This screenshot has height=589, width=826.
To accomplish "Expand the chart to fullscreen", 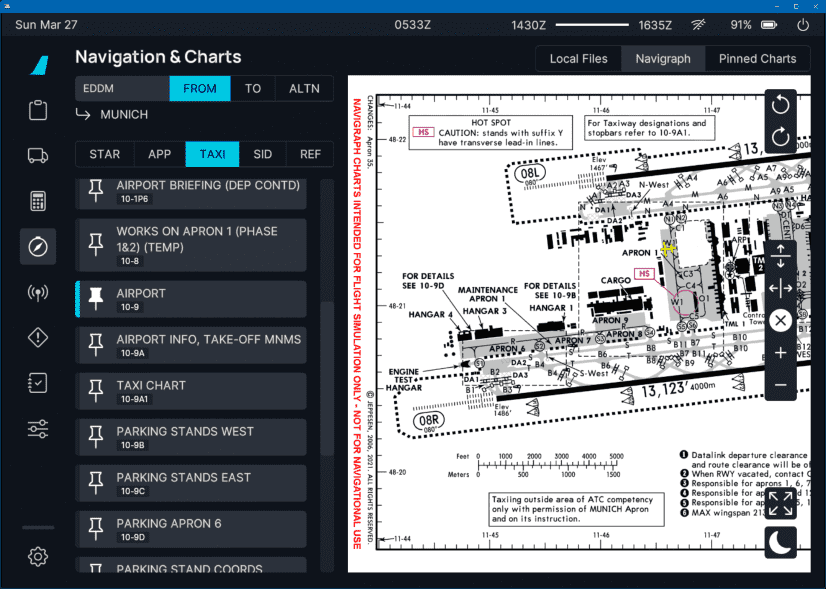I will pos(780,504).
